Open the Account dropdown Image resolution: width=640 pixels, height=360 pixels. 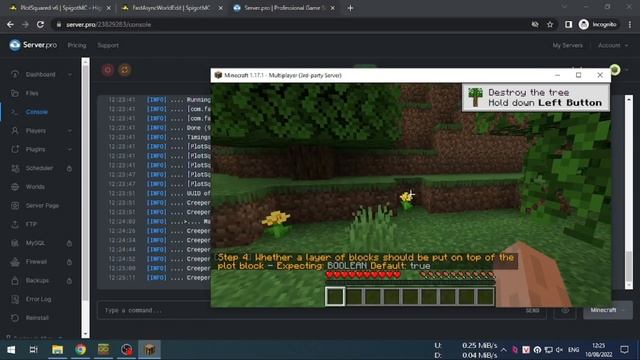tap(613, 45)
